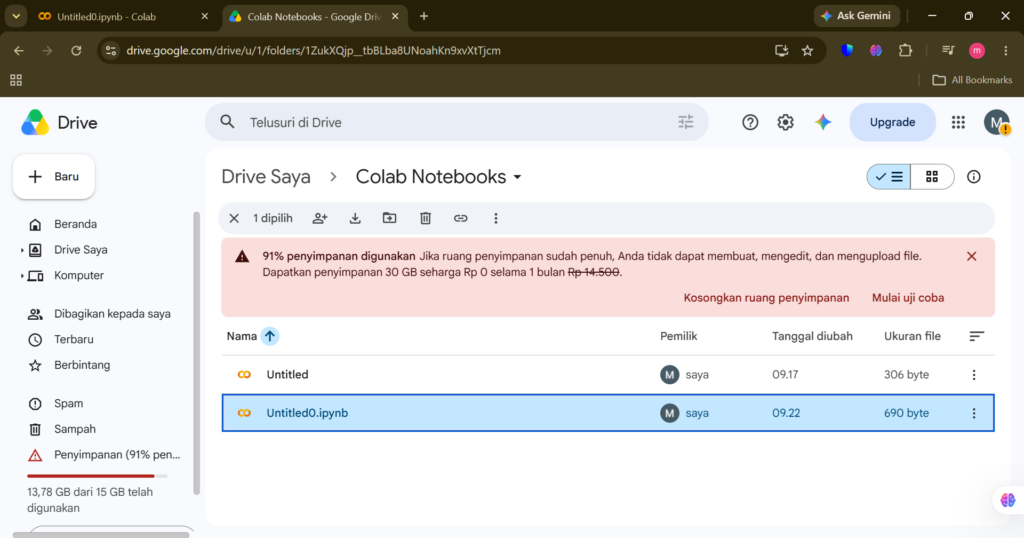Click the Ukuran file column header
The height and width of the screenshot is (538, 1024).
(x=912, y=336)
